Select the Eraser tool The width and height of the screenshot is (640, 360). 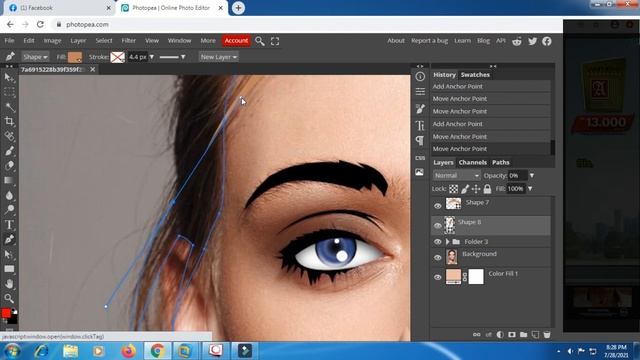pyautogui.click(x=9, y=166)
